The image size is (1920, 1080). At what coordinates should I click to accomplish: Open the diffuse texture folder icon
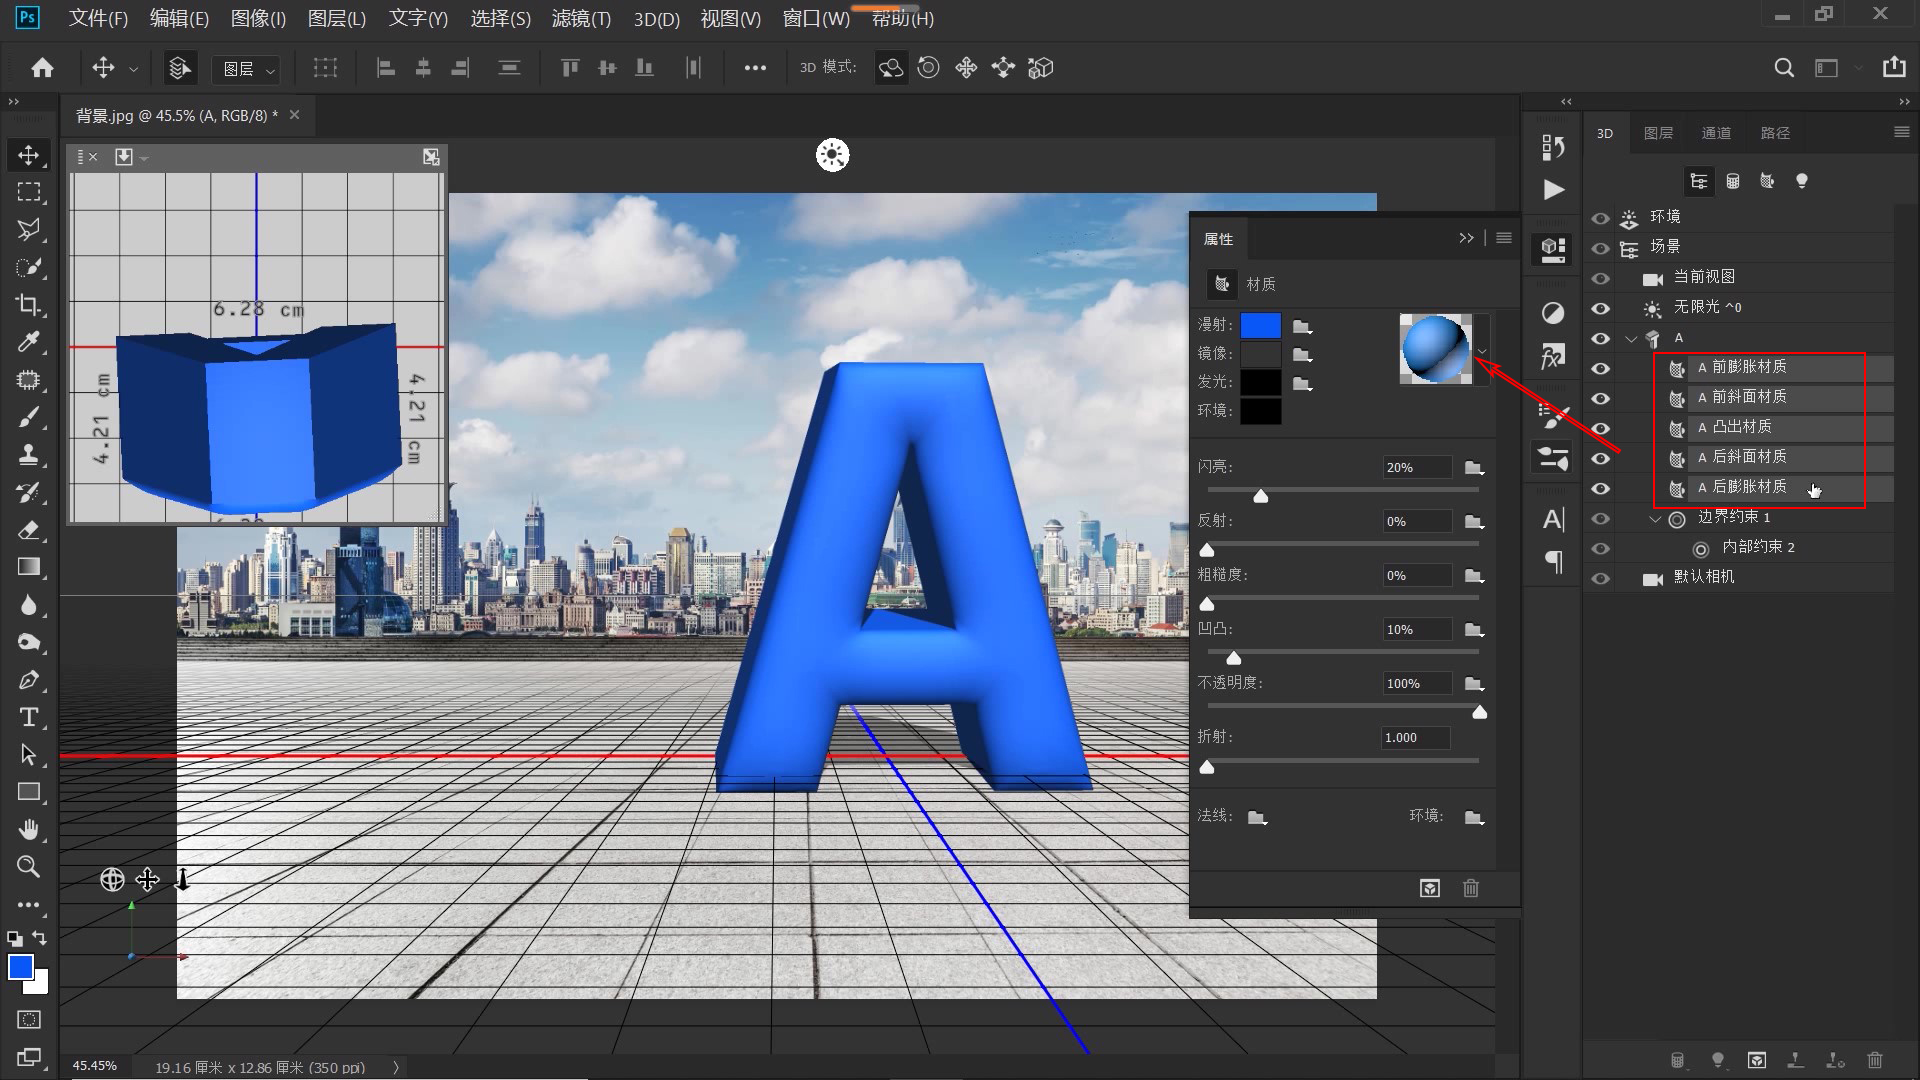pos(1302,326)
